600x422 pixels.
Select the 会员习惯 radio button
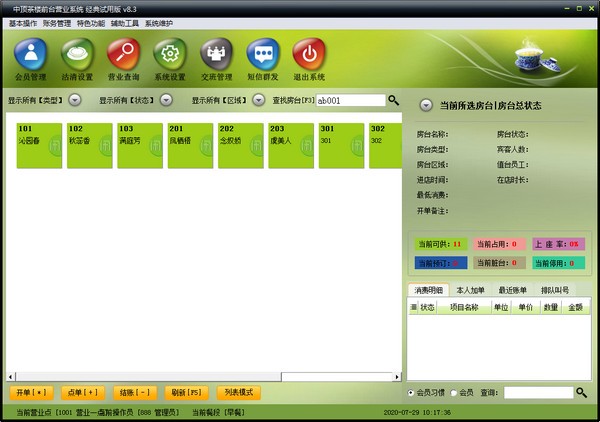[412, 393]
